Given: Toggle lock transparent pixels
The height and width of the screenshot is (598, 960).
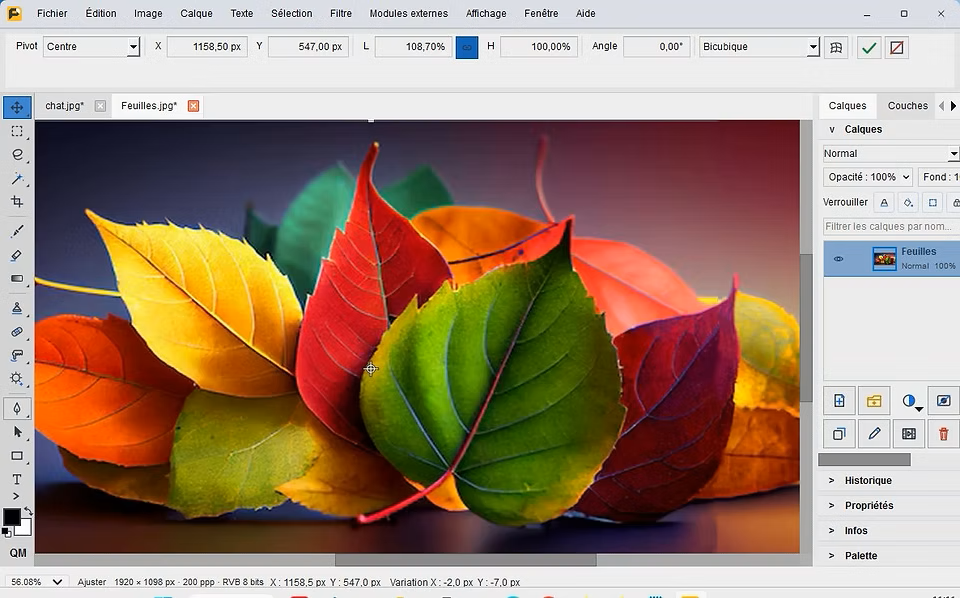Looking at the screenshot, I should coord(883,203).
